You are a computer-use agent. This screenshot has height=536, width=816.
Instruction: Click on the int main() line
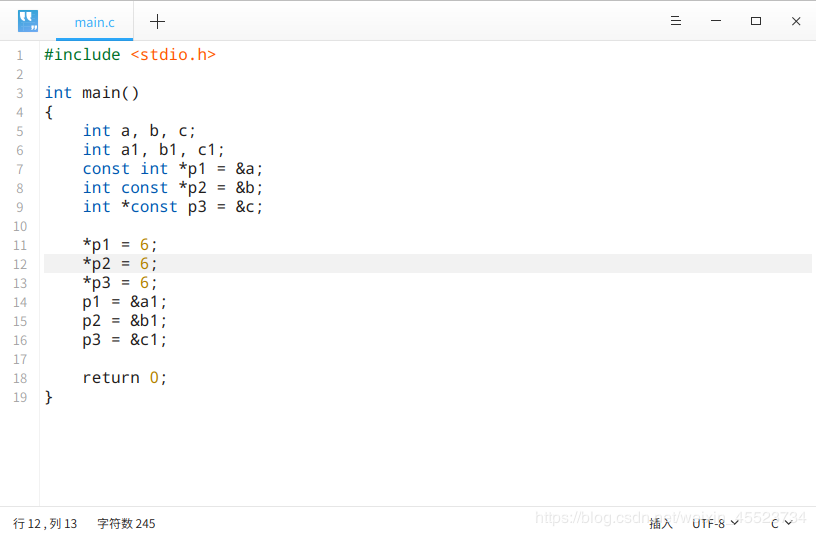coord(92,93)
